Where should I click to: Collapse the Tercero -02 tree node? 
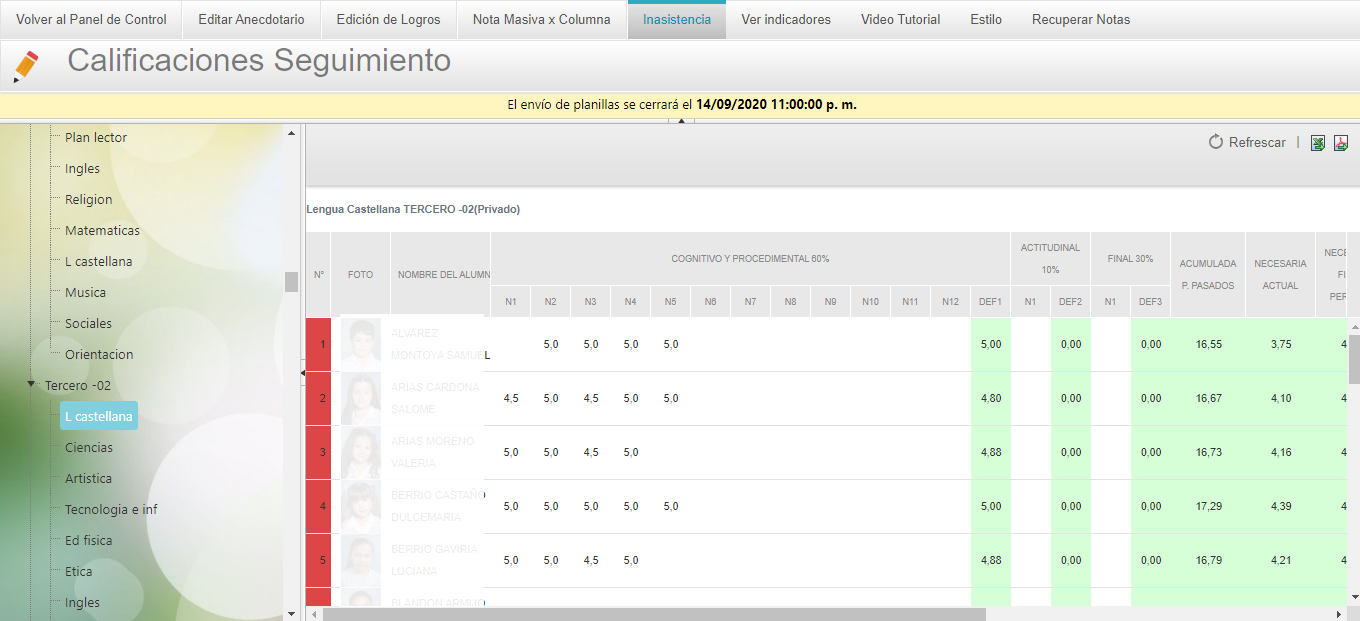tap(32, 385)
